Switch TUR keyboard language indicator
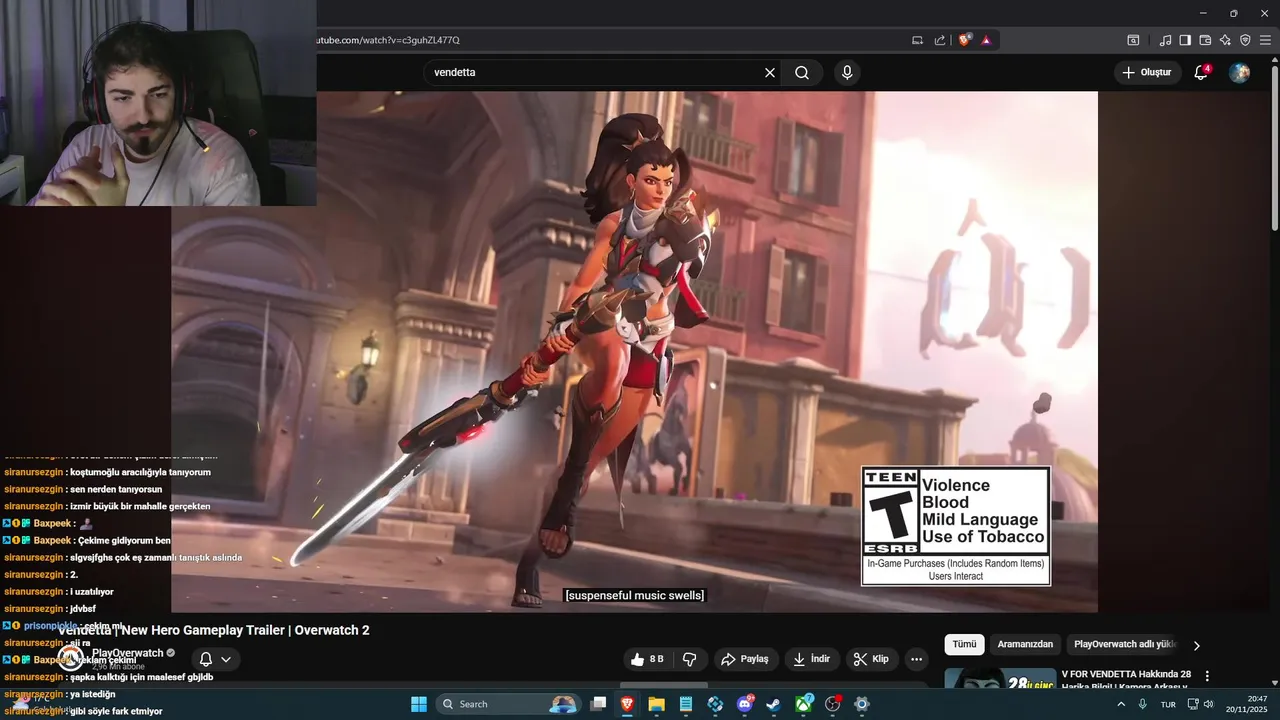Viewport: 1280px width, 720px height. tap(1168, 704)
